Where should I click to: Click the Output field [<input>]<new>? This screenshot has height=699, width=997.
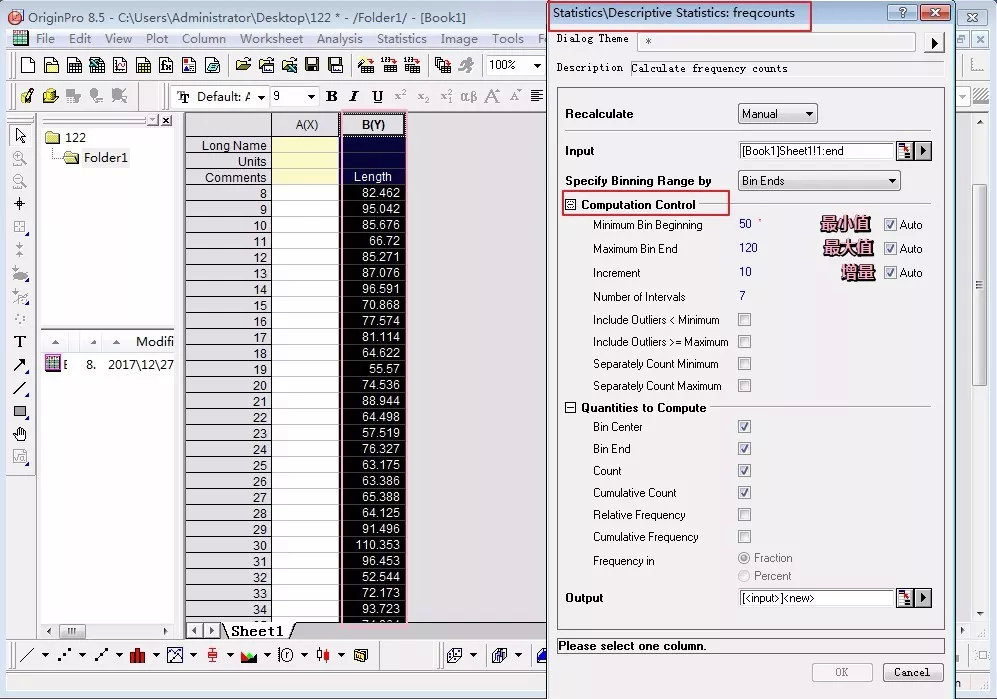(817, 598)
